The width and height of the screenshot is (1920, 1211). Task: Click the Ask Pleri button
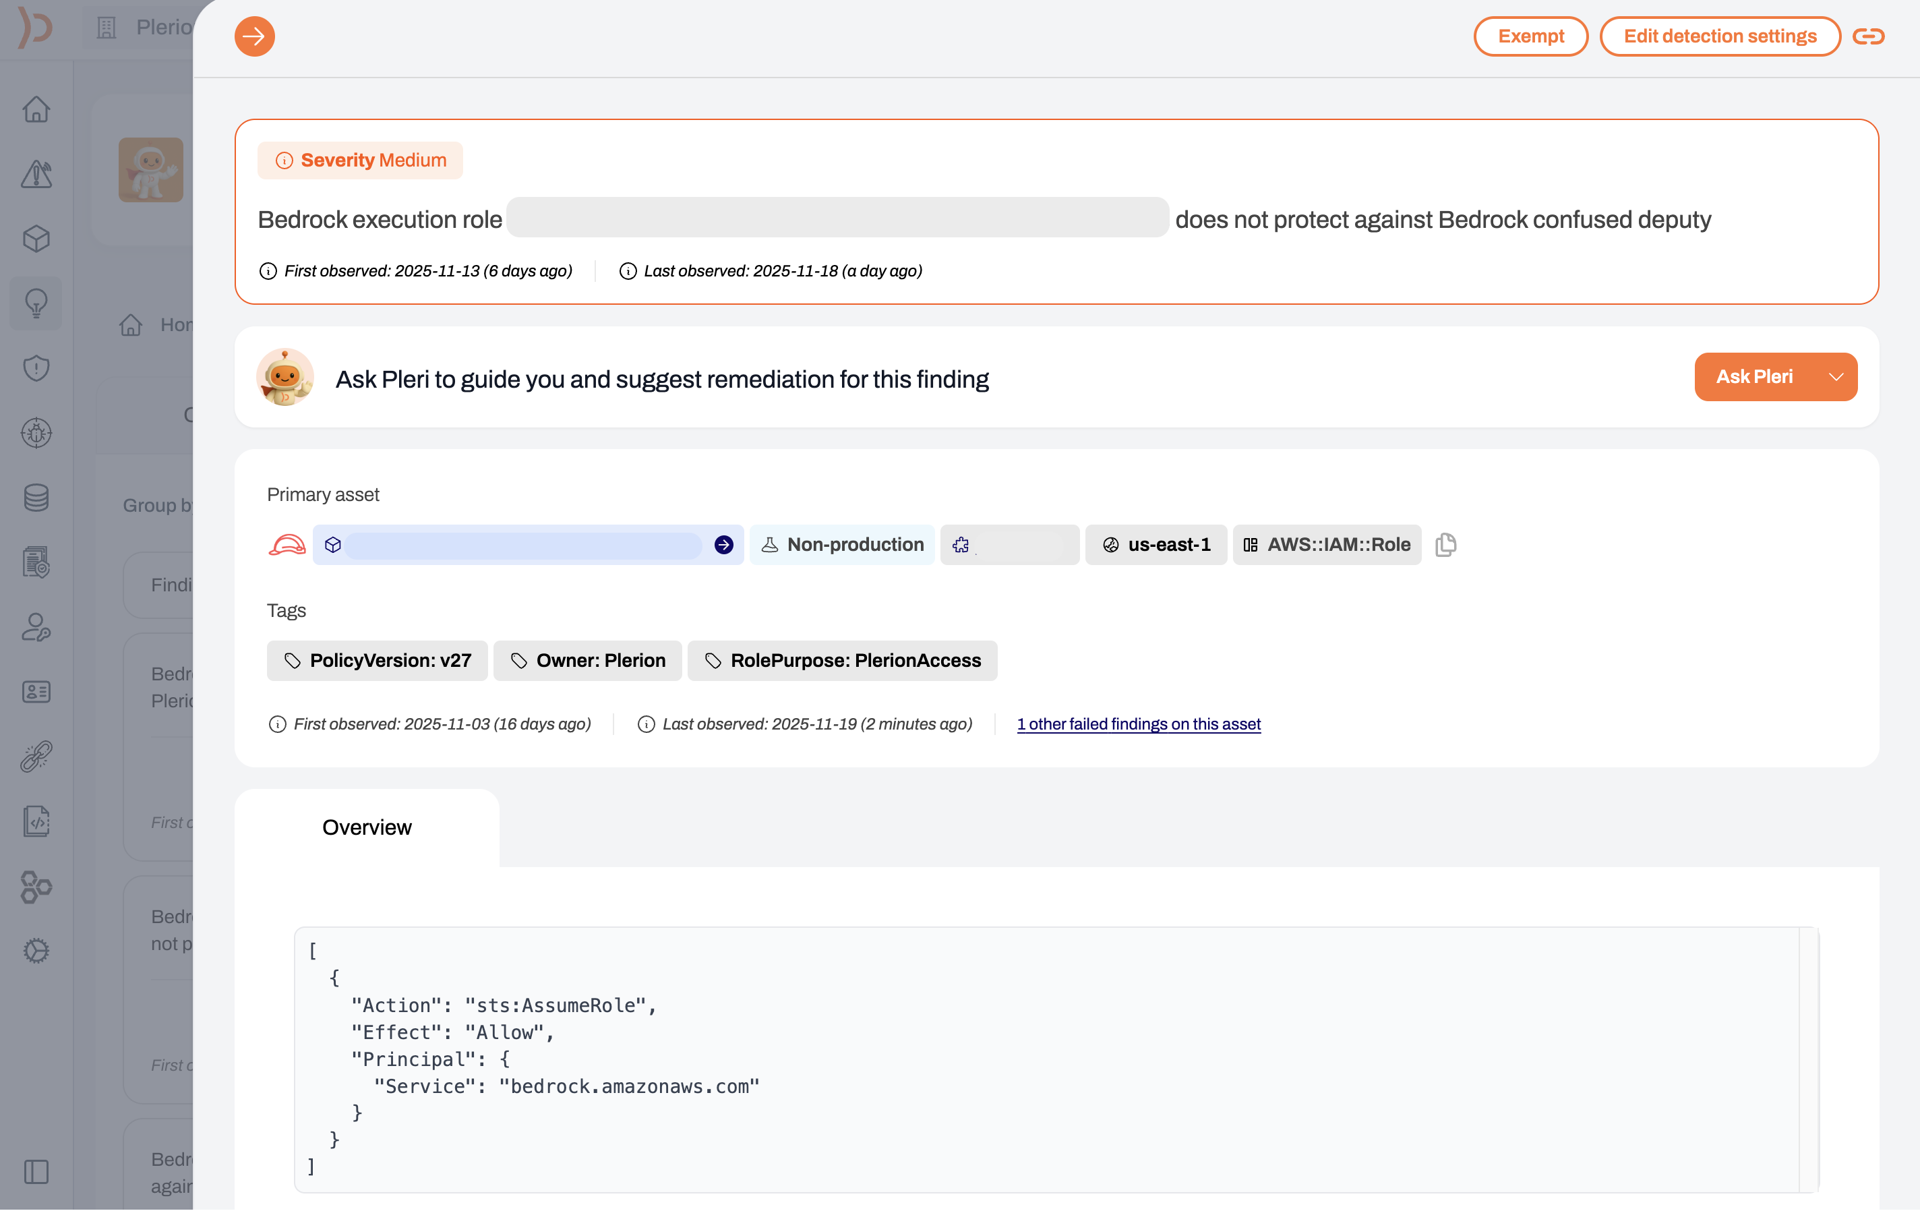[1754, 377]
